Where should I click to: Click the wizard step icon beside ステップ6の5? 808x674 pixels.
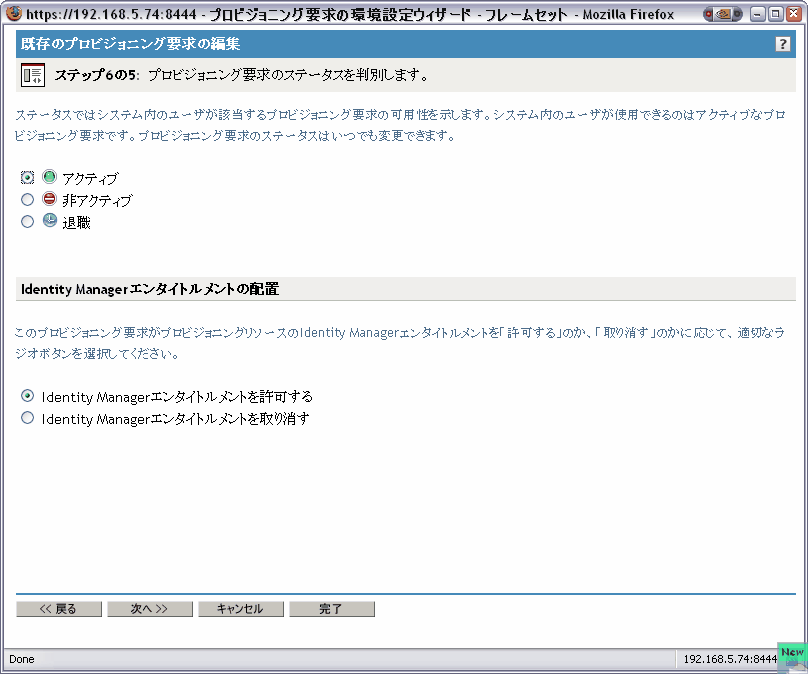(x=33, y=75)
